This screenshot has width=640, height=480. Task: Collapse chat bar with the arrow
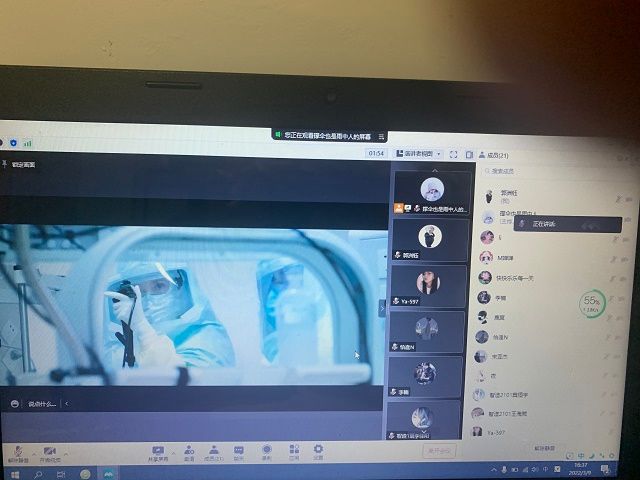67,404
